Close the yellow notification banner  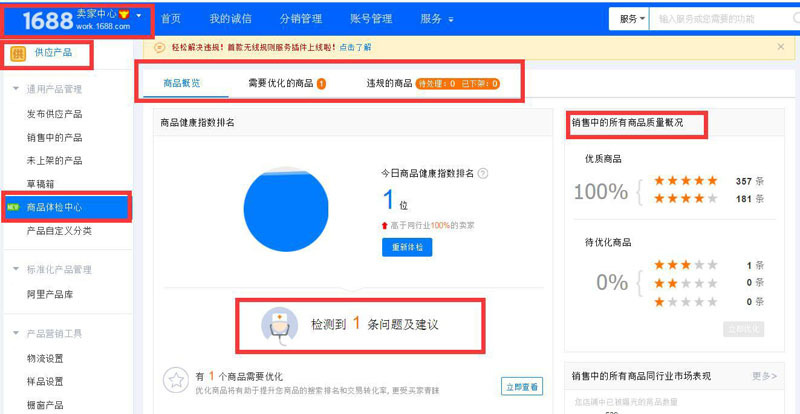(780, 47)
